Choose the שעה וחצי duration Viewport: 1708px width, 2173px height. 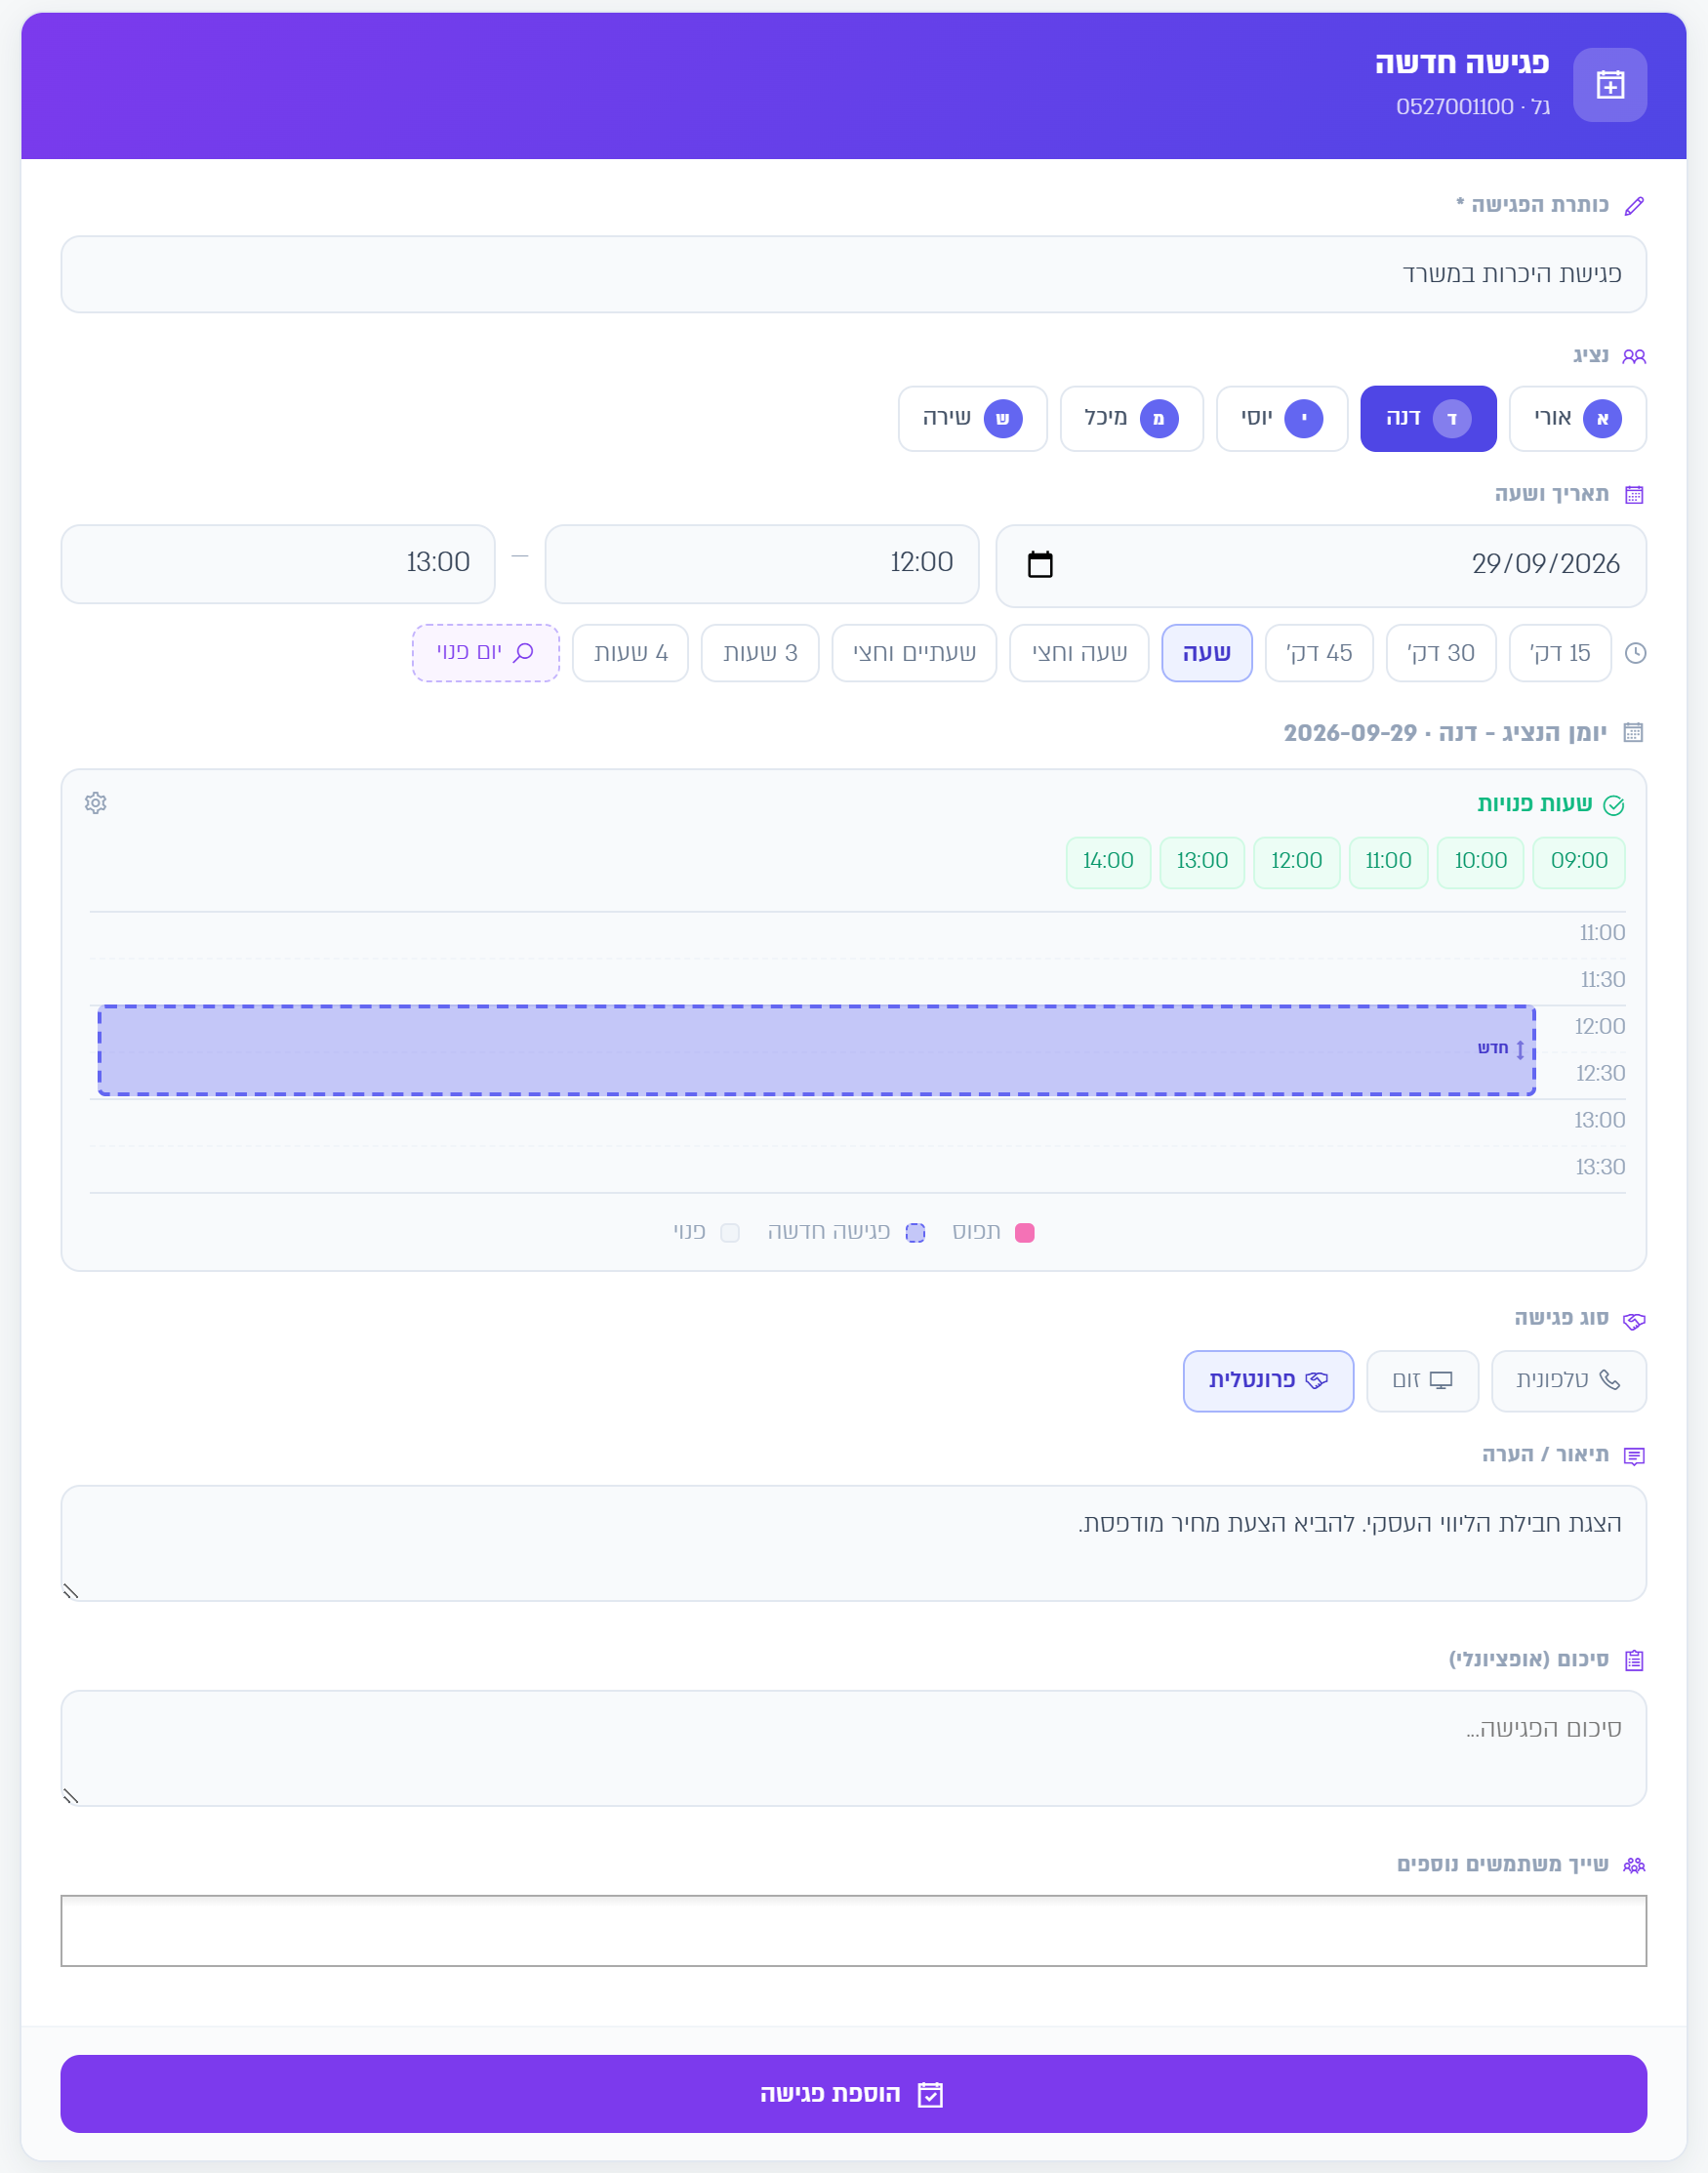pyautogui.click(x=1079, y=653)
